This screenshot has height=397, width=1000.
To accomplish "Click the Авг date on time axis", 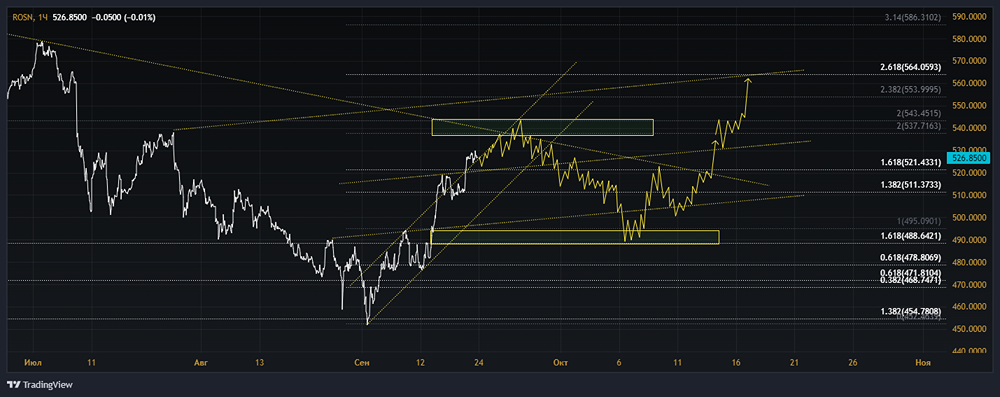I will 200,363.
